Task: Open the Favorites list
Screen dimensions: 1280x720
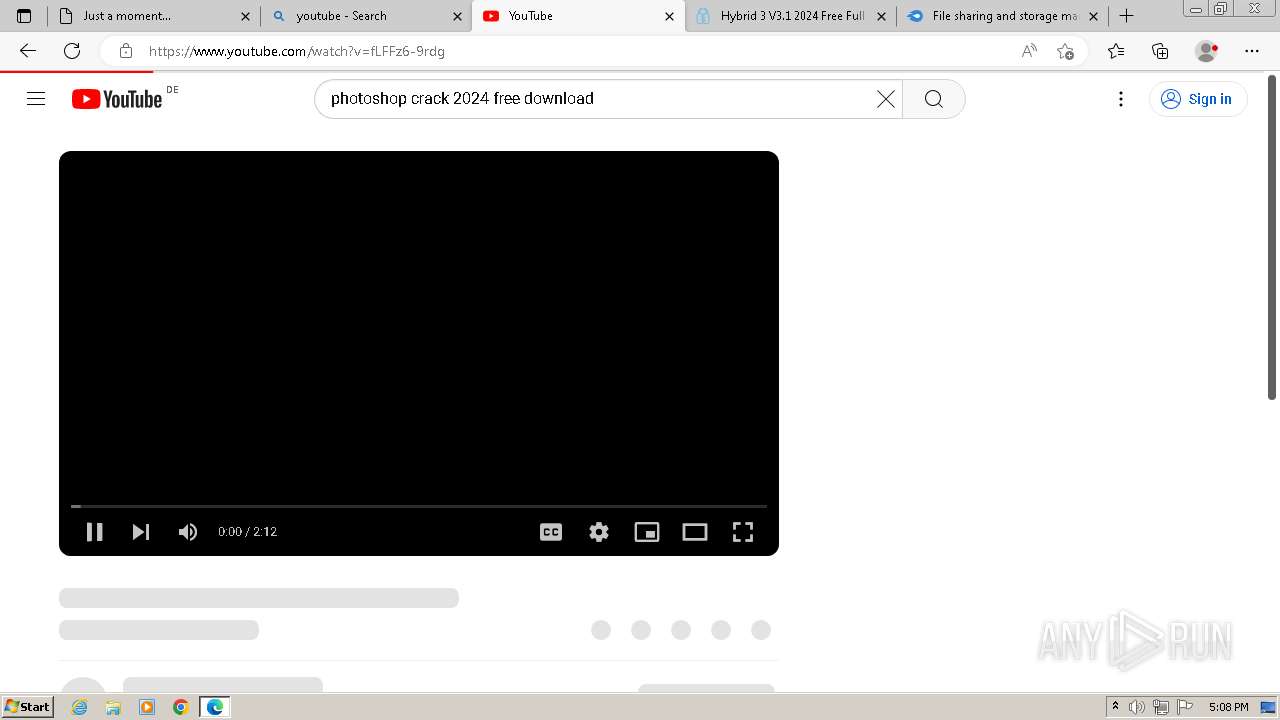Action: click(1116, 51)
